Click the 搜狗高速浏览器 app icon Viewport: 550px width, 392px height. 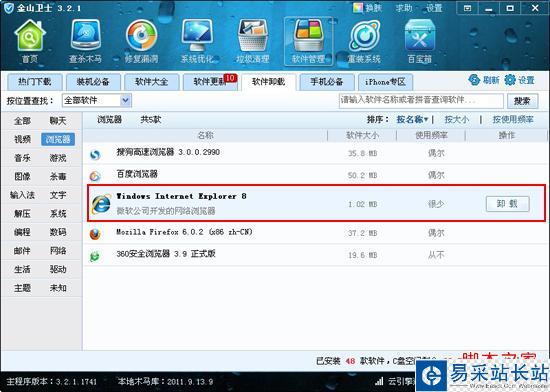(x=95, y=154)
